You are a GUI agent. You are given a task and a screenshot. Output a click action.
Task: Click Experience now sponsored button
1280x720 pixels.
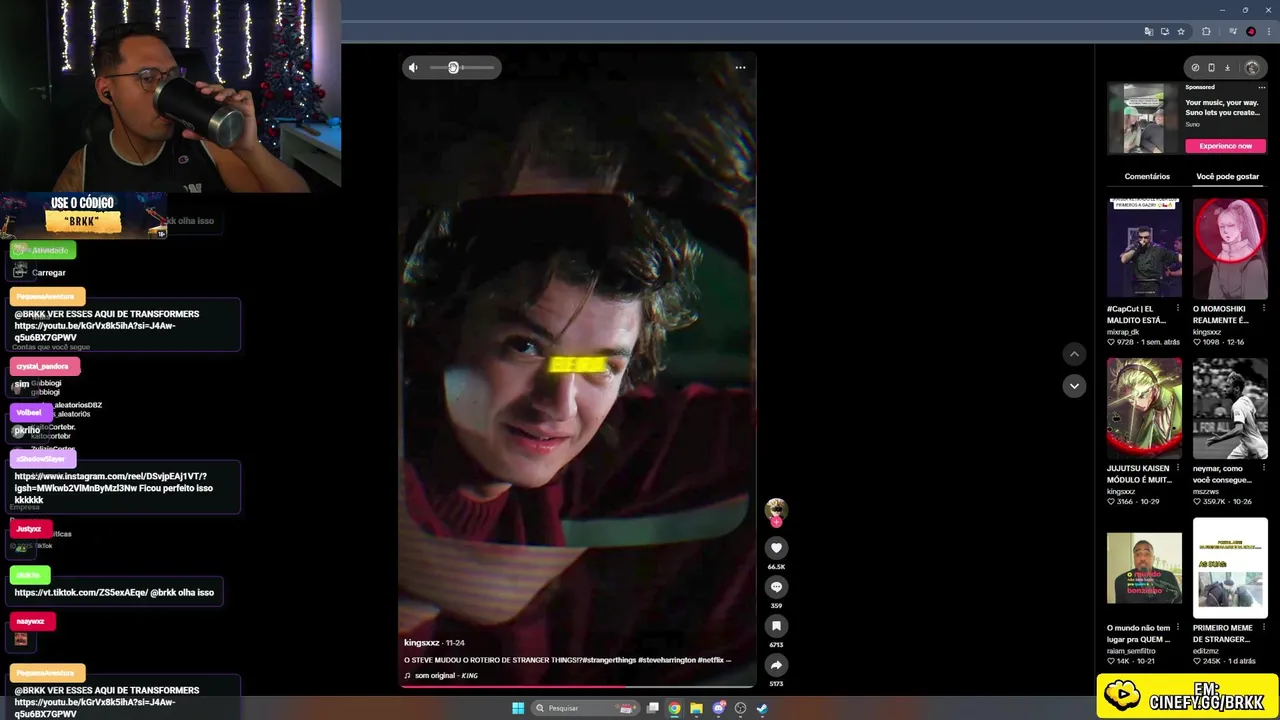point(1226,146)
